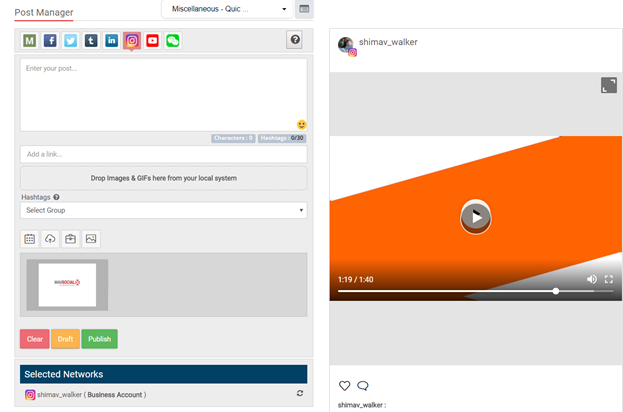Click the Add a link field
Image resolution: width=623 pixels, height=412 pixels.
[x=163, y=154]
